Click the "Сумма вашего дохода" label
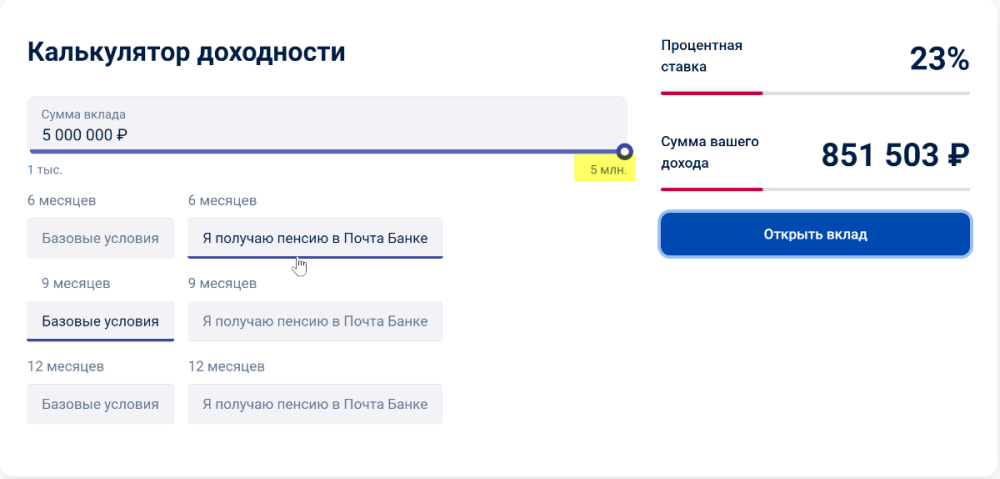The image size is (1000, 479). [709, 152]
